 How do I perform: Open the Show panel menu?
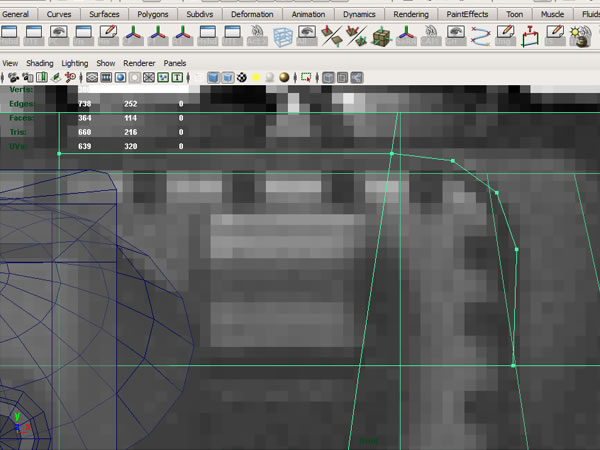(x=105, y=62)
